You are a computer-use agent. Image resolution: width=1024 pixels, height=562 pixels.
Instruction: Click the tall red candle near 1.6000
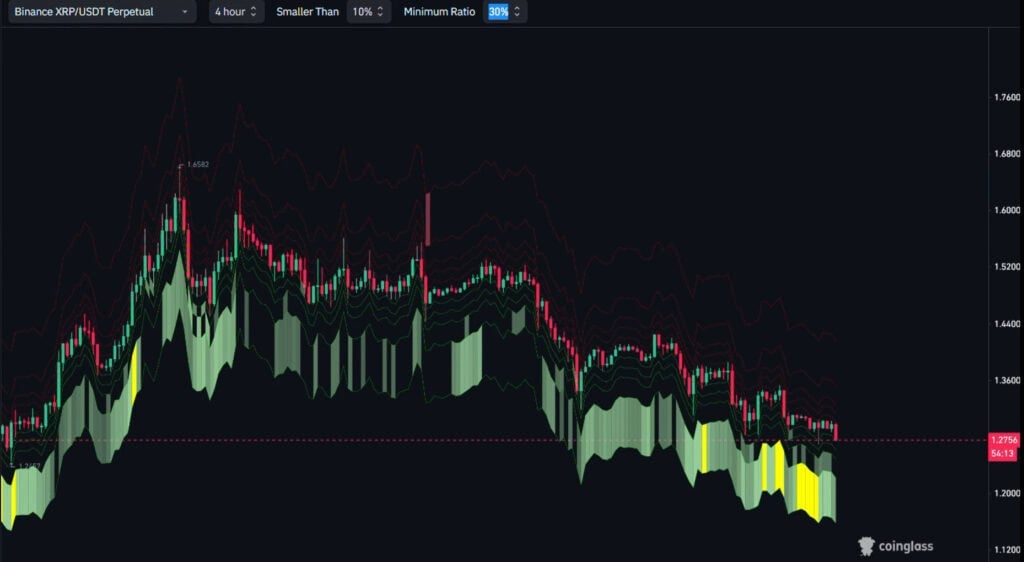tap(428, 219)
